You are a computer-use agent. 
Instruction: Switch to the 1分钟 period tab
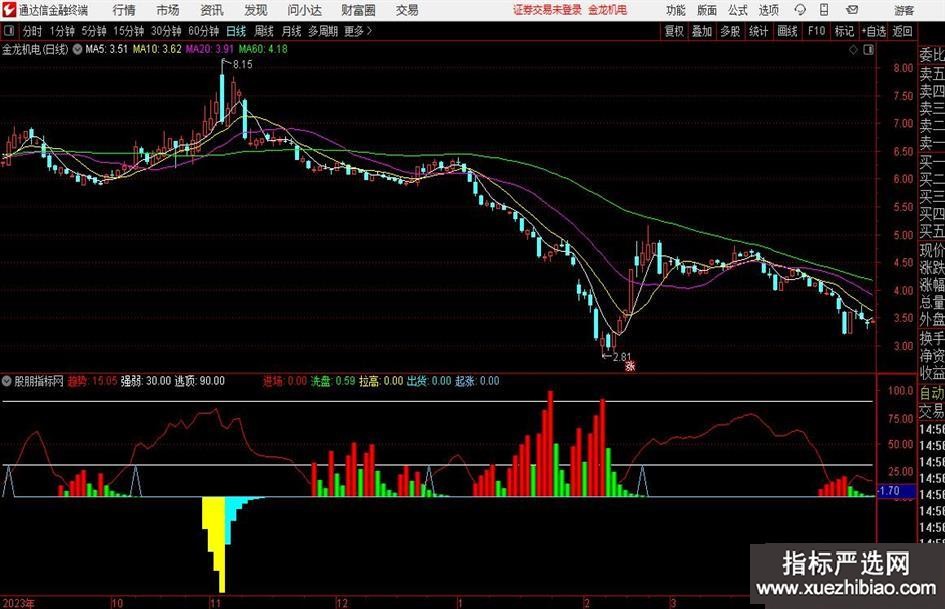[x=62, y=31]
